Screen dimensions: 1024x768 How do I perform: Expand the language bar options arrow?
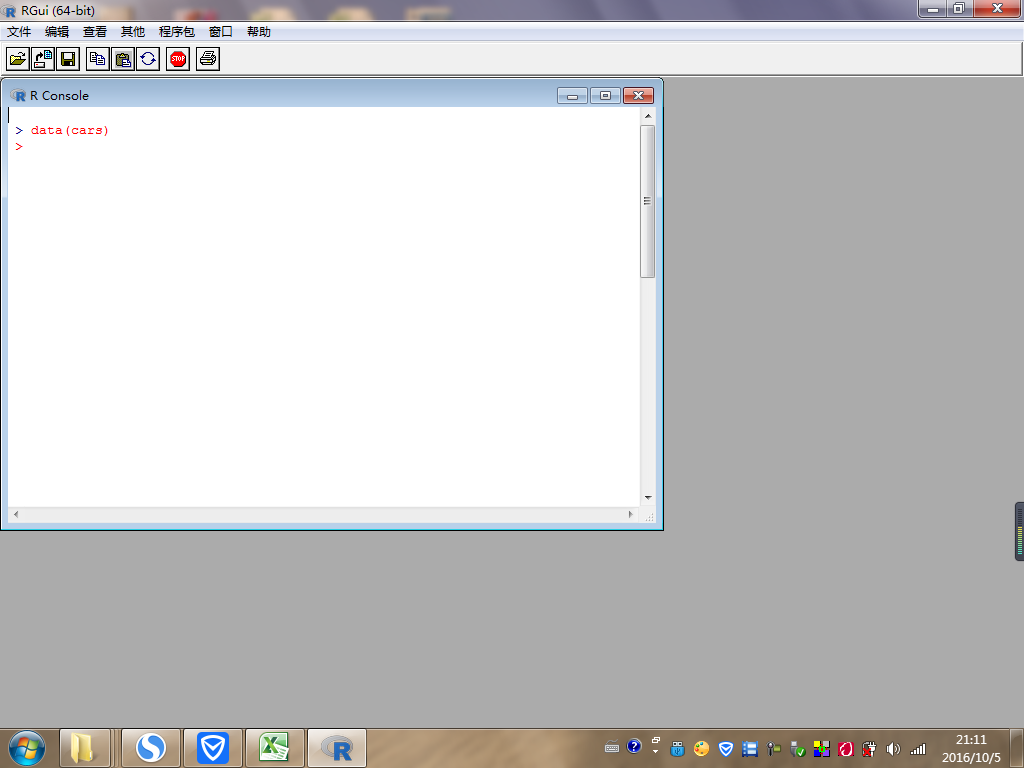[x=656, y=752]
